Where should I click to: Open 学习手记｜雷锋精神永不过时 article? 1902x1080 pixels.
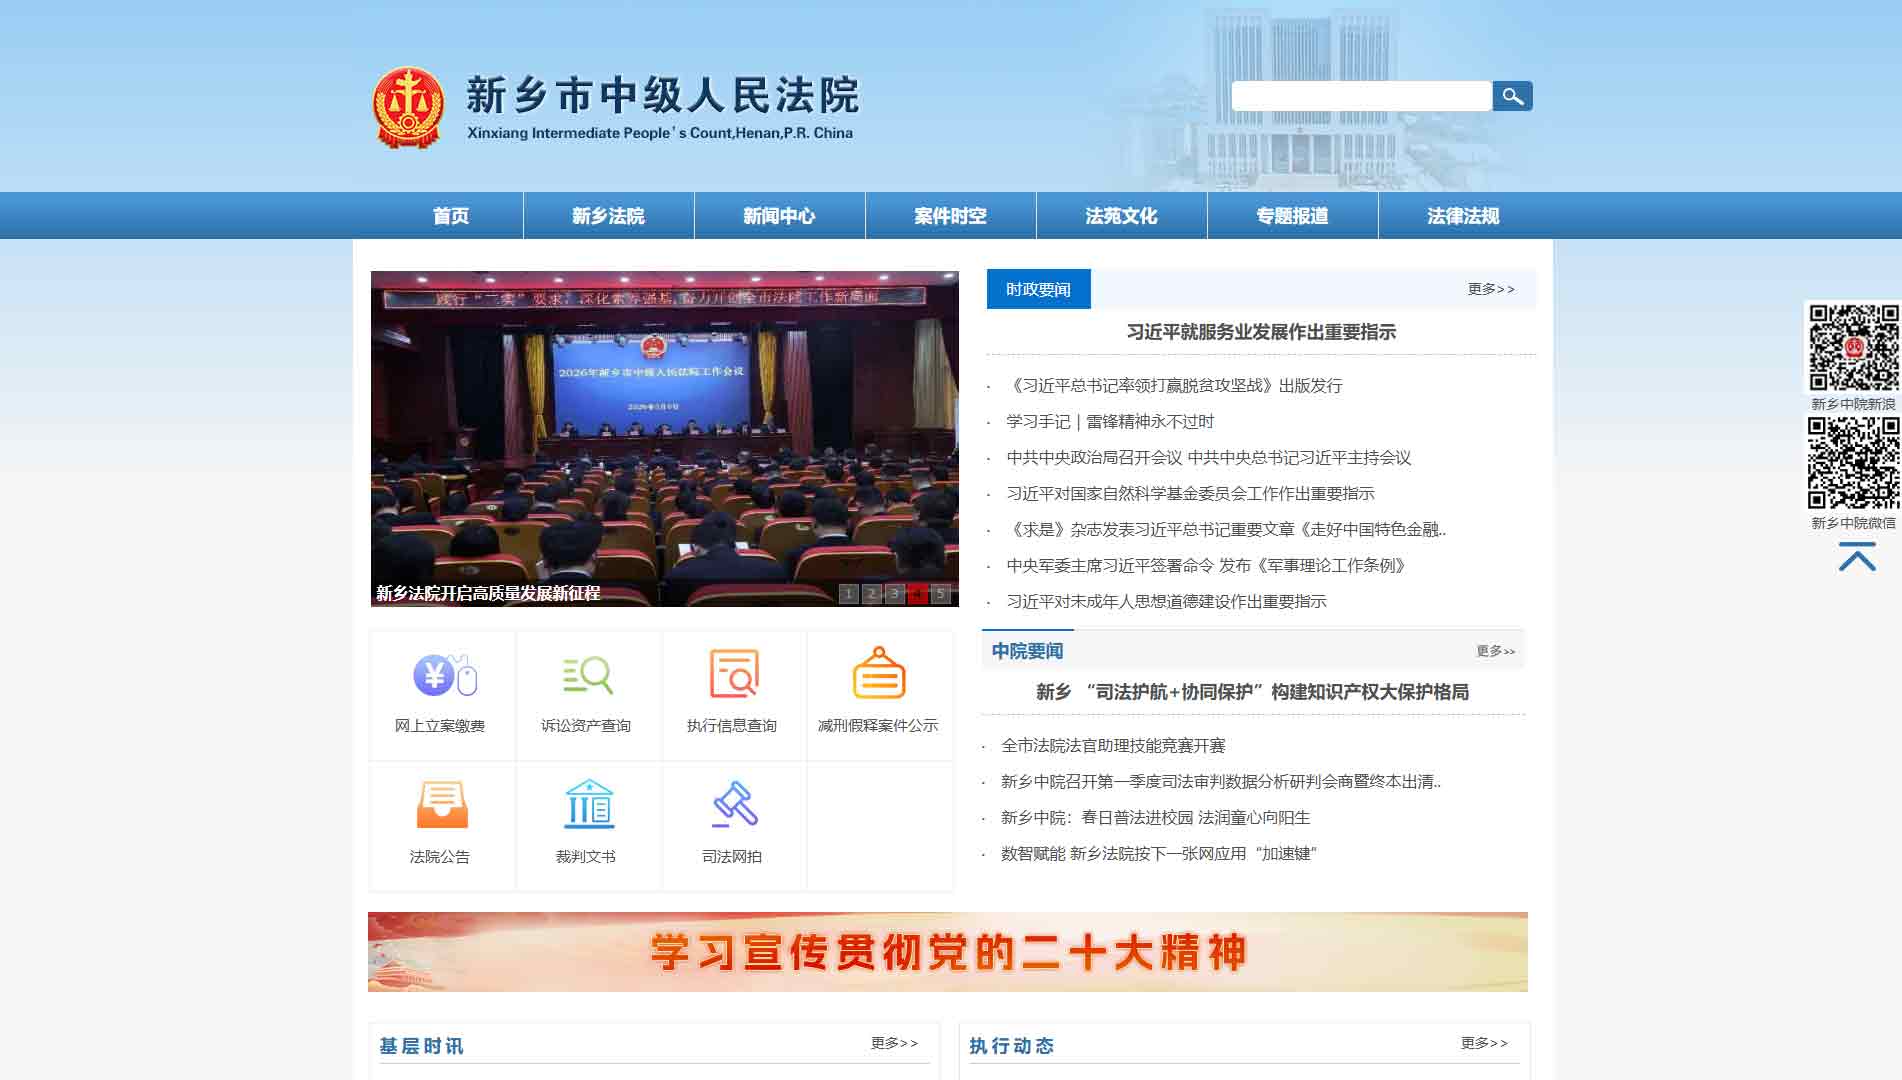[1110, 422]
